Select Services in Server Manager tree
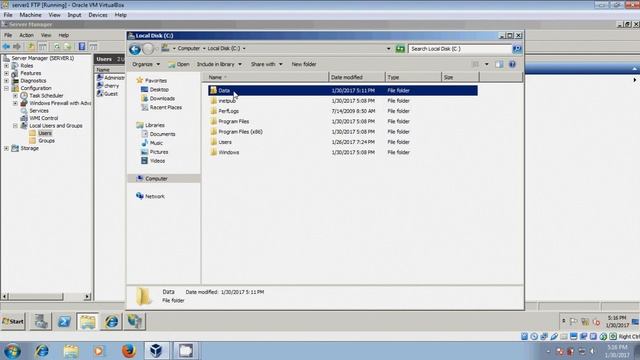 pos(39,111)
